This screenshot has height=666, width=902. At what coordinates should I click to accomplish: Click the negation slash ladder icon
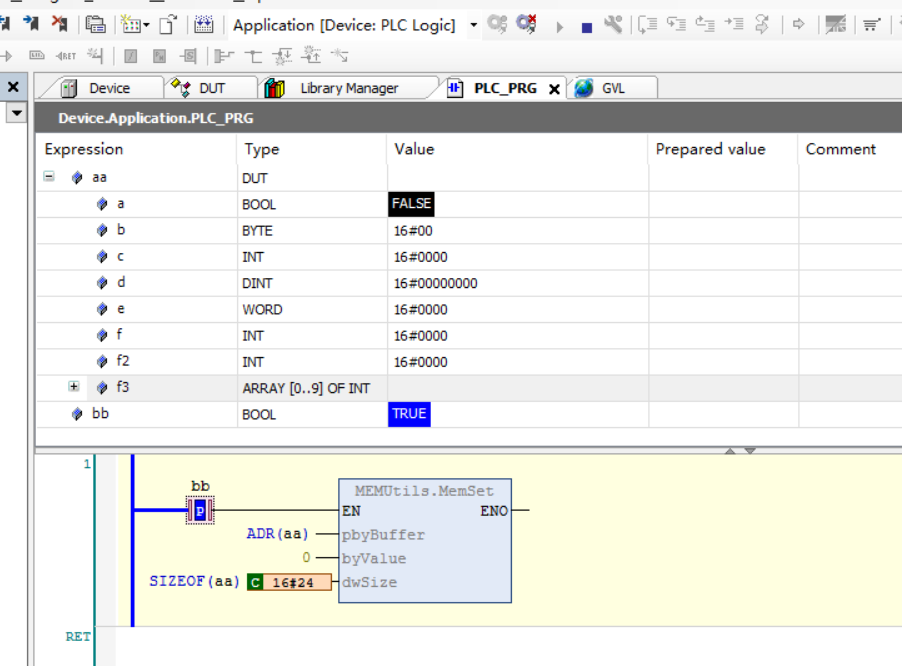coord(131,56)
